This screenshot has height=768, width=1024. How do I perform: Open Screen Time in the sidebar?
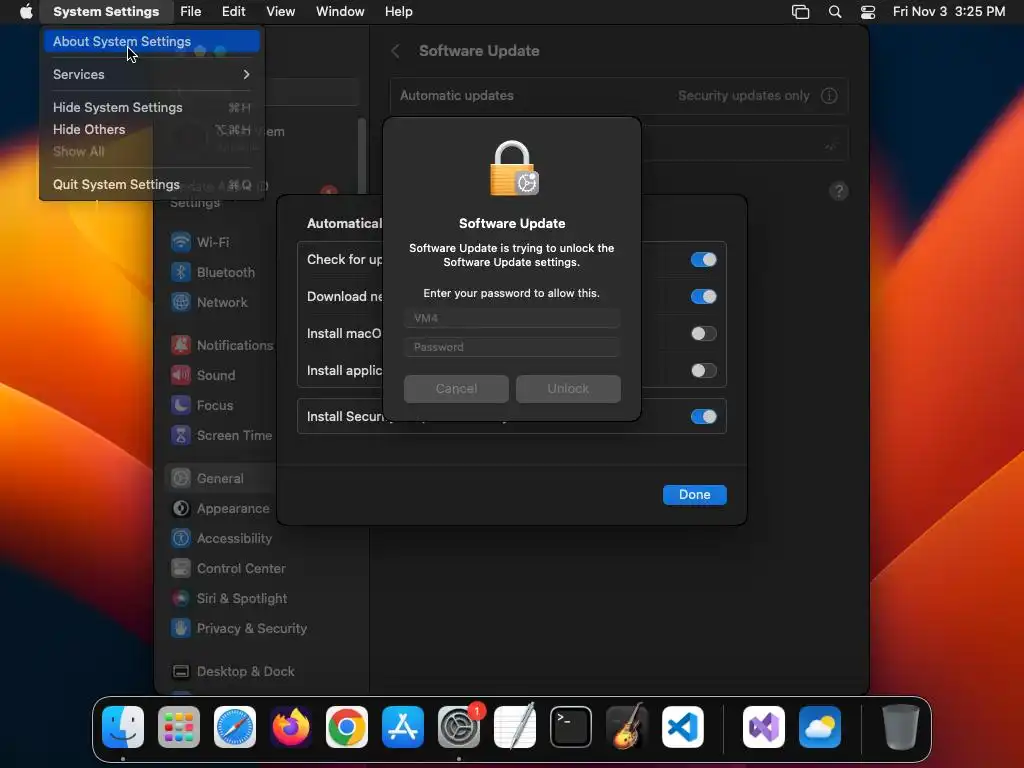click(x=221, y=435)
